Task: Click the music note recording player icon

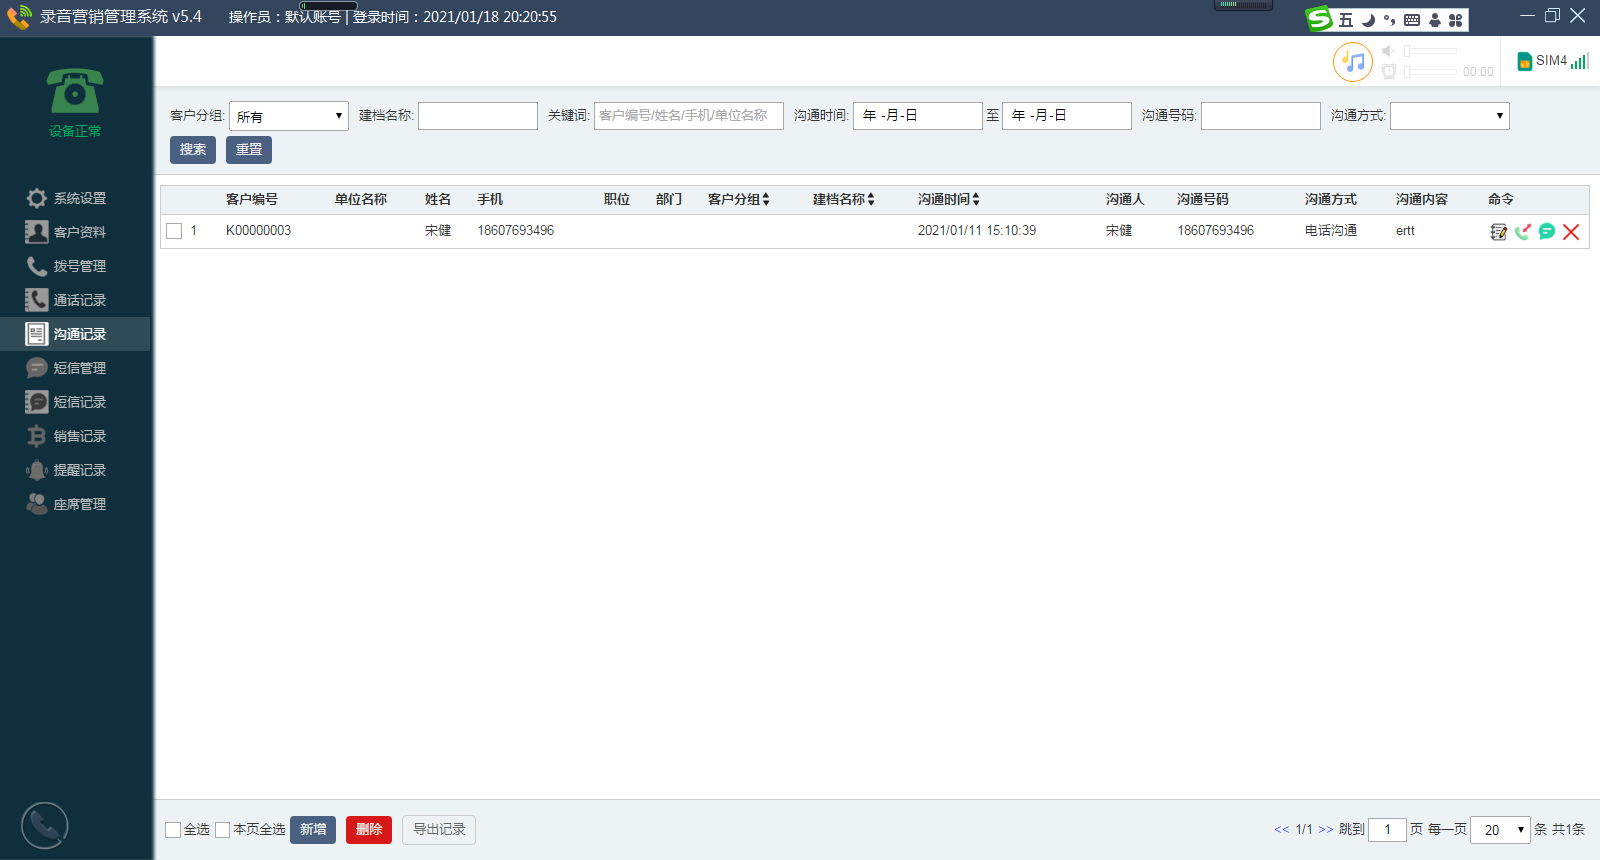Action: tap(1353, 62)
